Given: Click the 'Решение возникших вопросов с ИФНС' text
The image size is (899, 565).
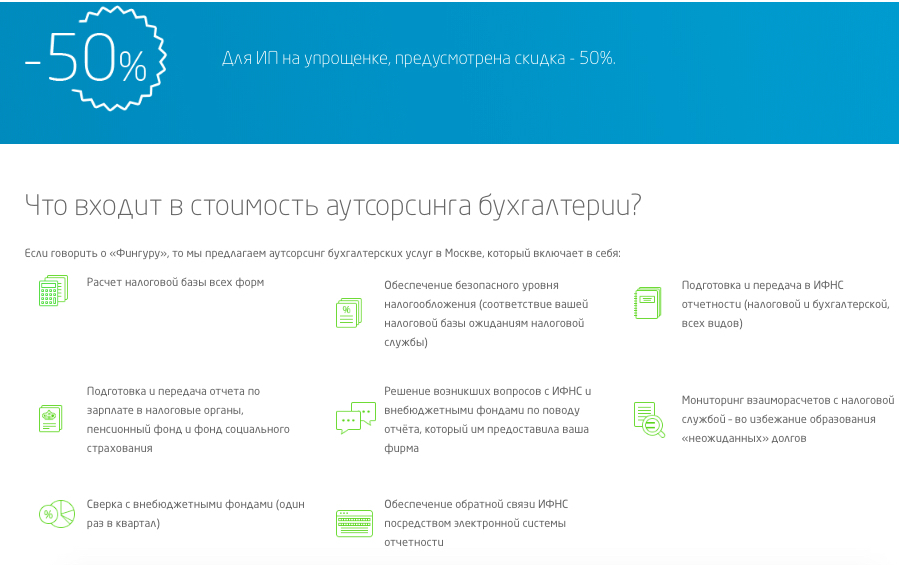Looking at the screenshot, I should tap(488, 420).
